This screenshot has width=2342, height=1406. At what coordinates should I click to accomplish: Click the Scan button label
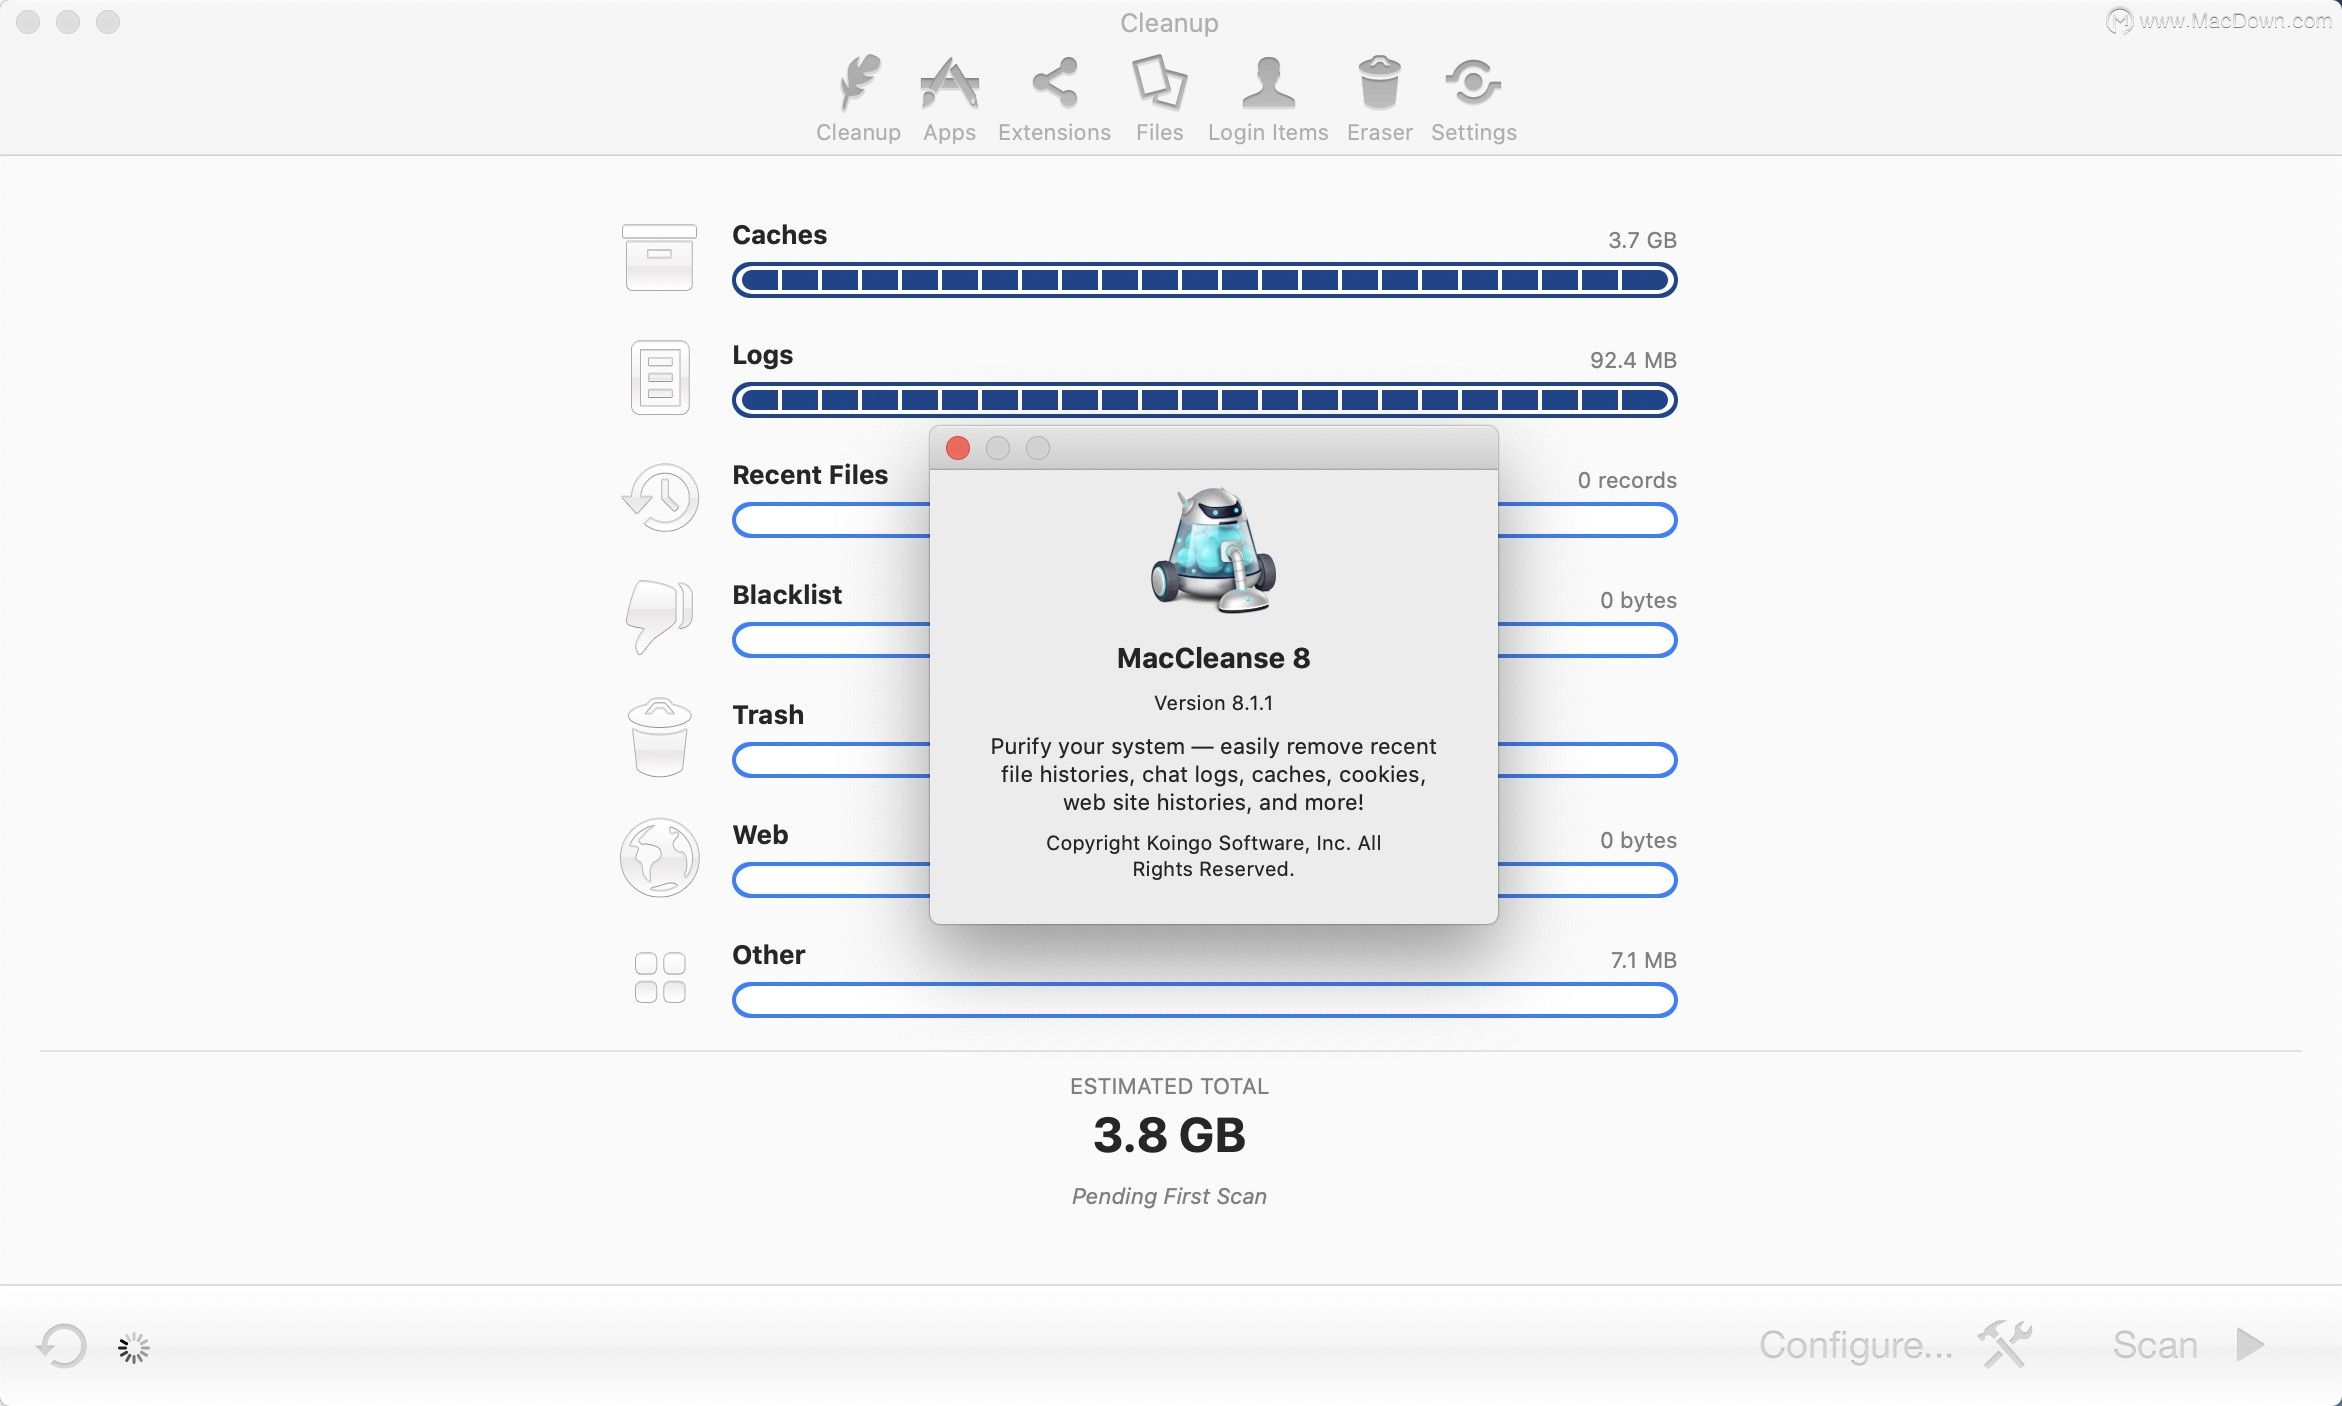click(2155, 1345)
